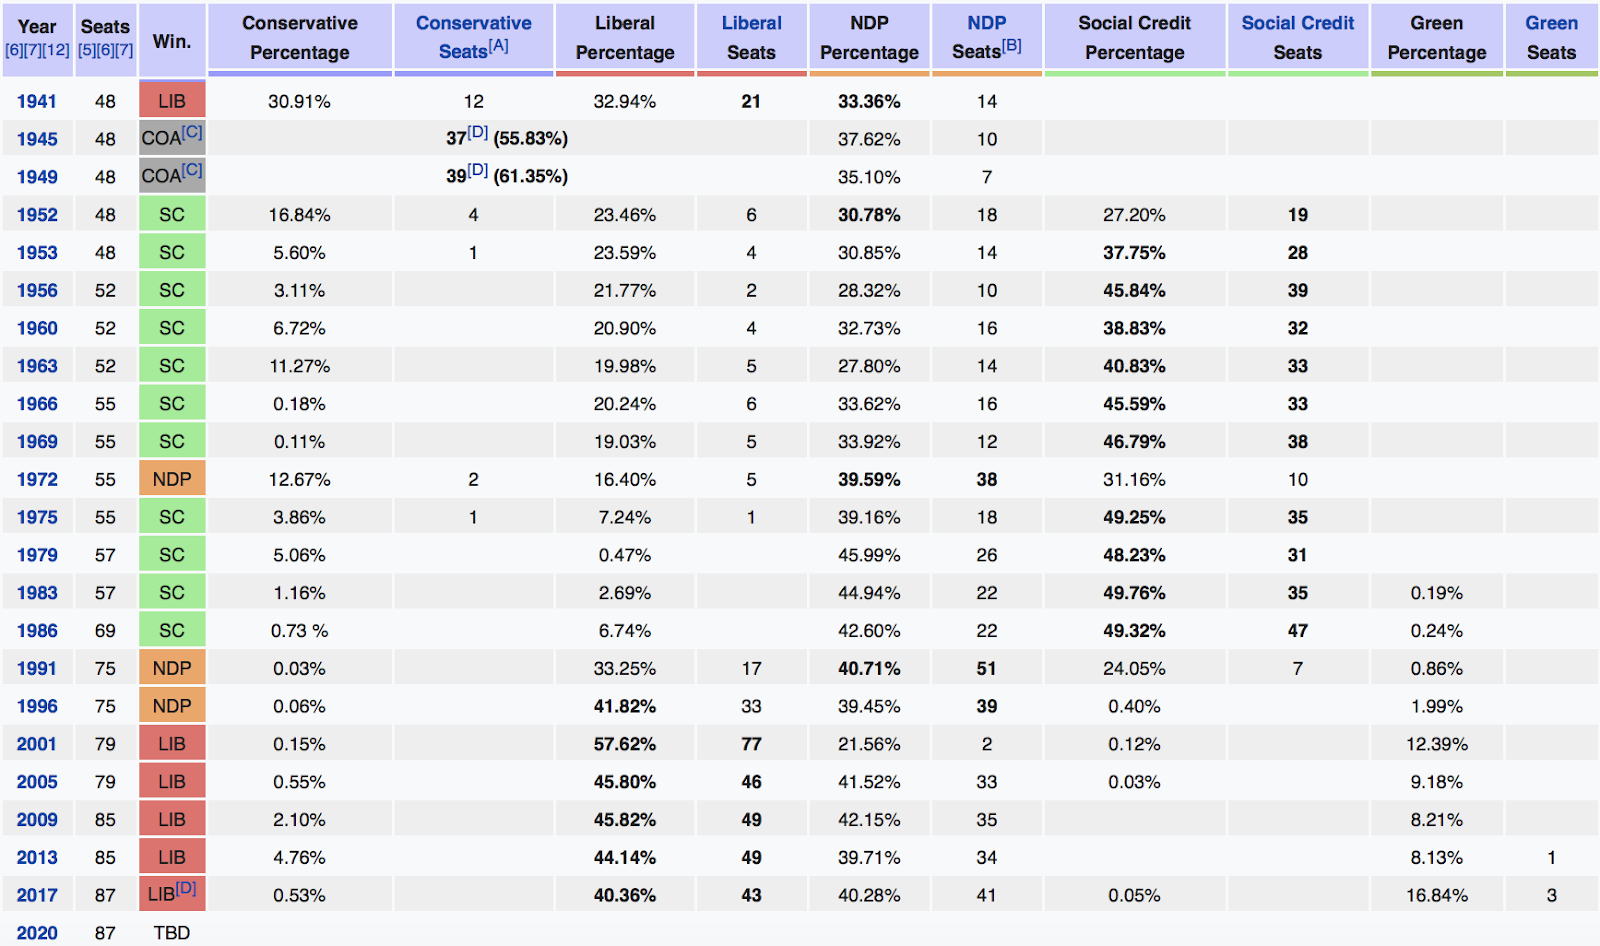This screenshot has height=946, width=1600.
Task: Click the LIB winner cell for 1941
Action: coord(172,101)
